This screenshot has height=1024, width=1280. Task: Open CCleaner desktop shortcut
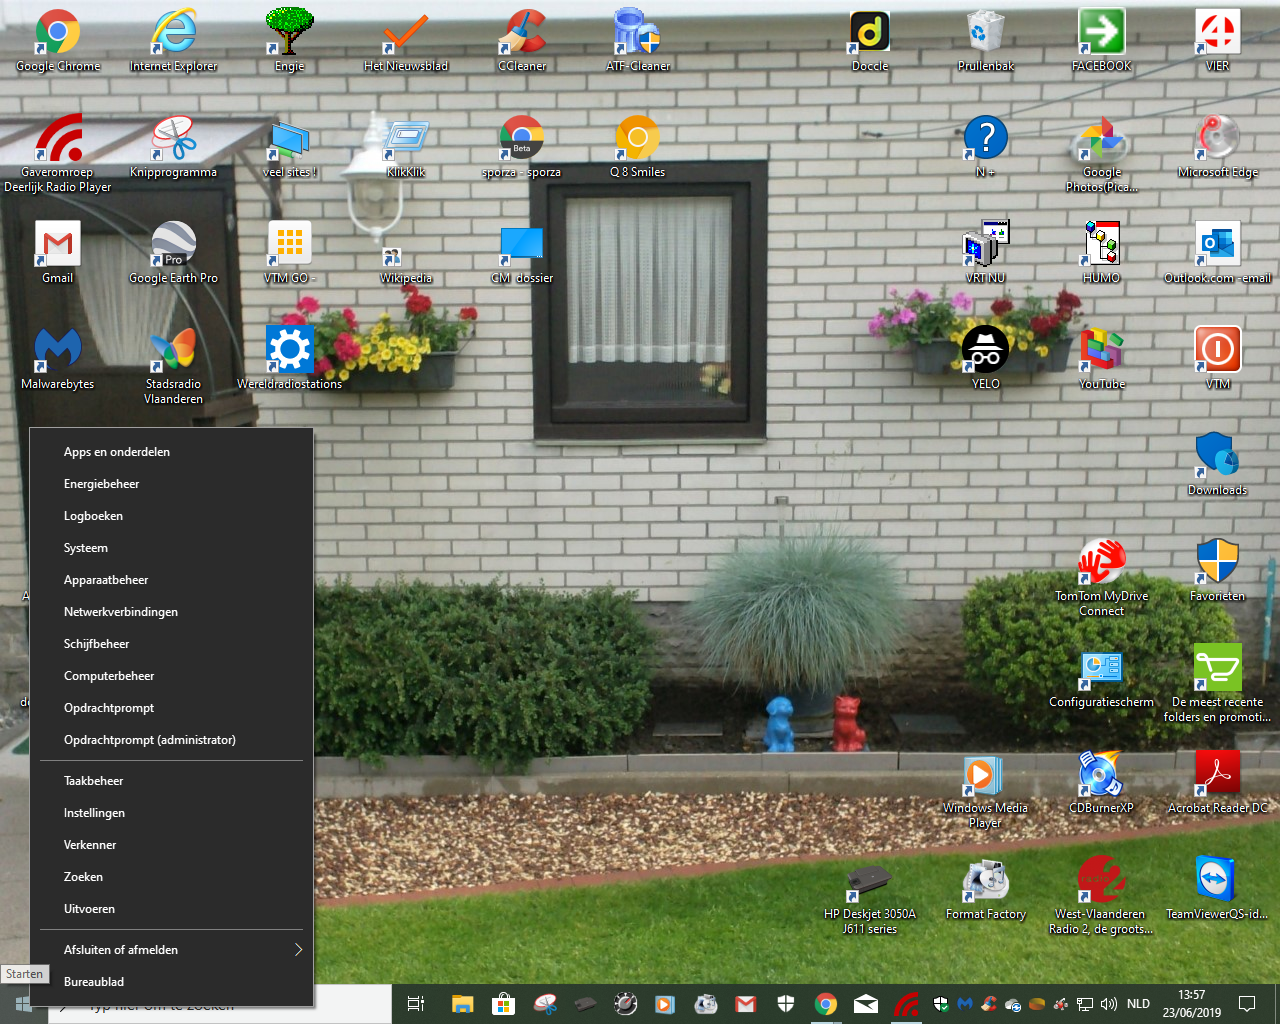(522, 34)
